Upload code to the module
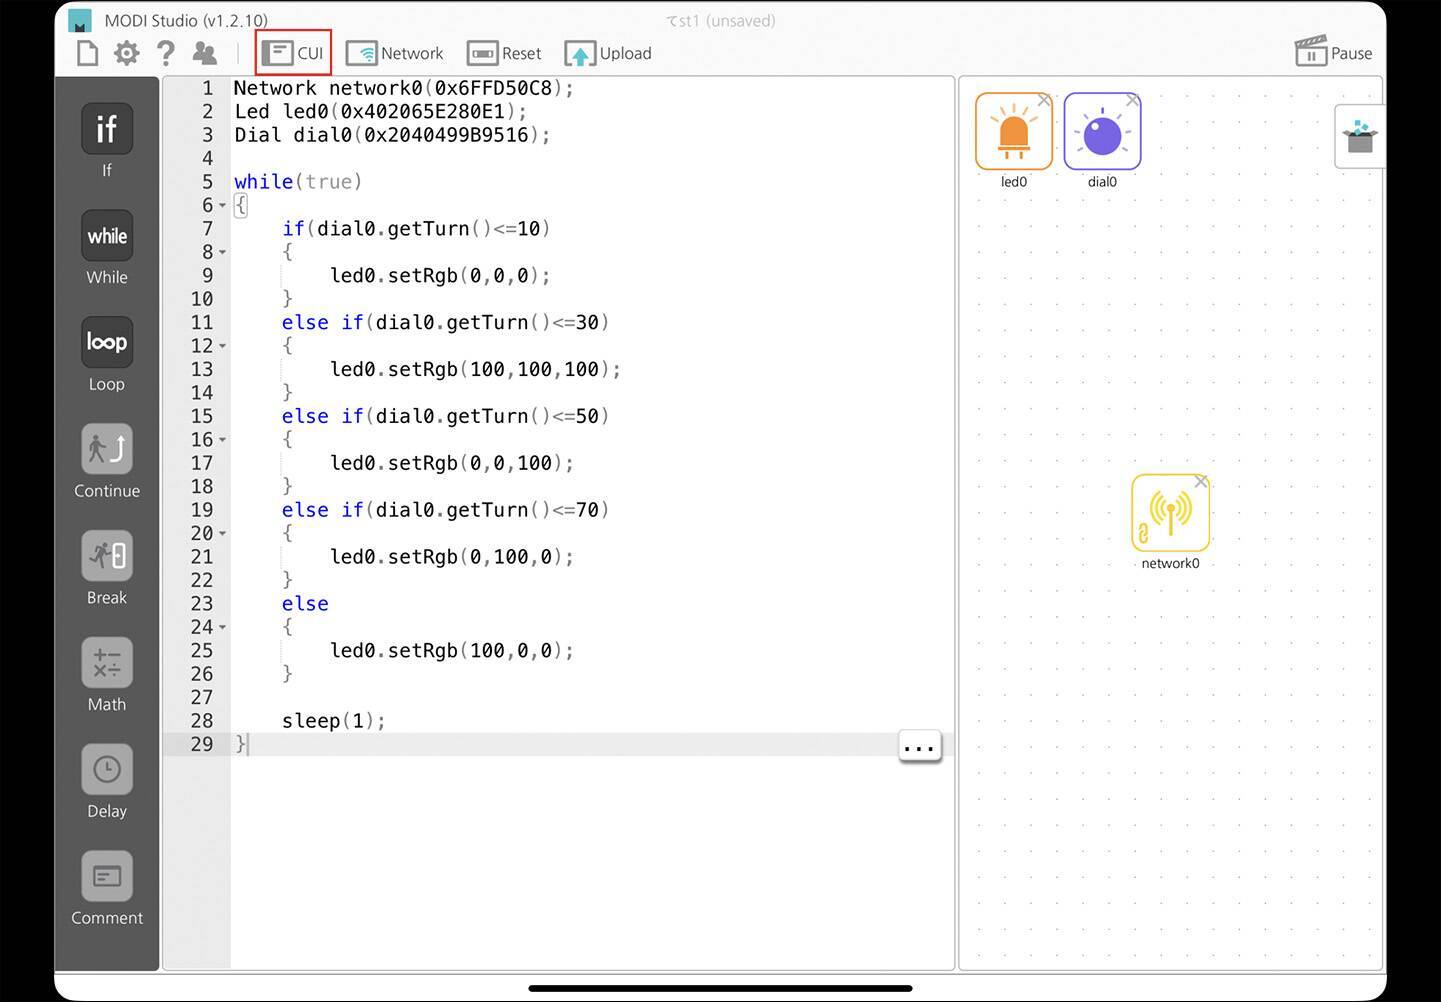1441x1002 pixels. pos(608,53)
